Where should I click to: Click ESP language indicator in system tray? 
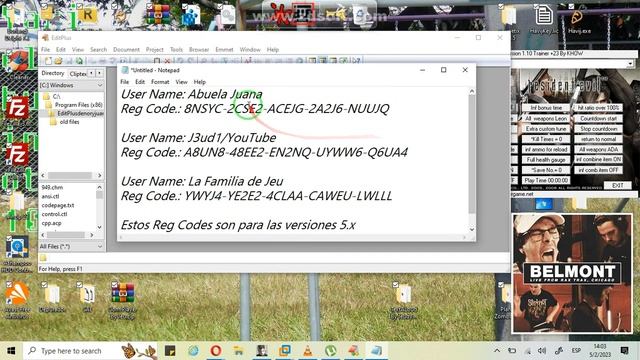click(x=576, y=351)
